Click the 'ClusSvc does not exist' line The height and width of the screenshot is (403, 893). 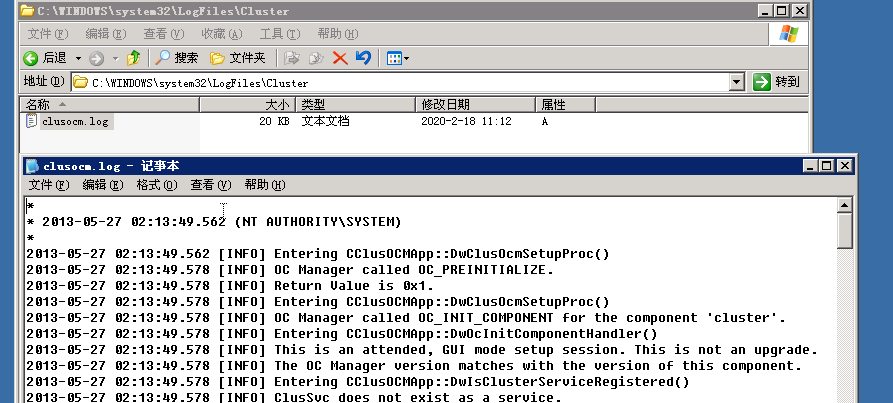[294, 397]
